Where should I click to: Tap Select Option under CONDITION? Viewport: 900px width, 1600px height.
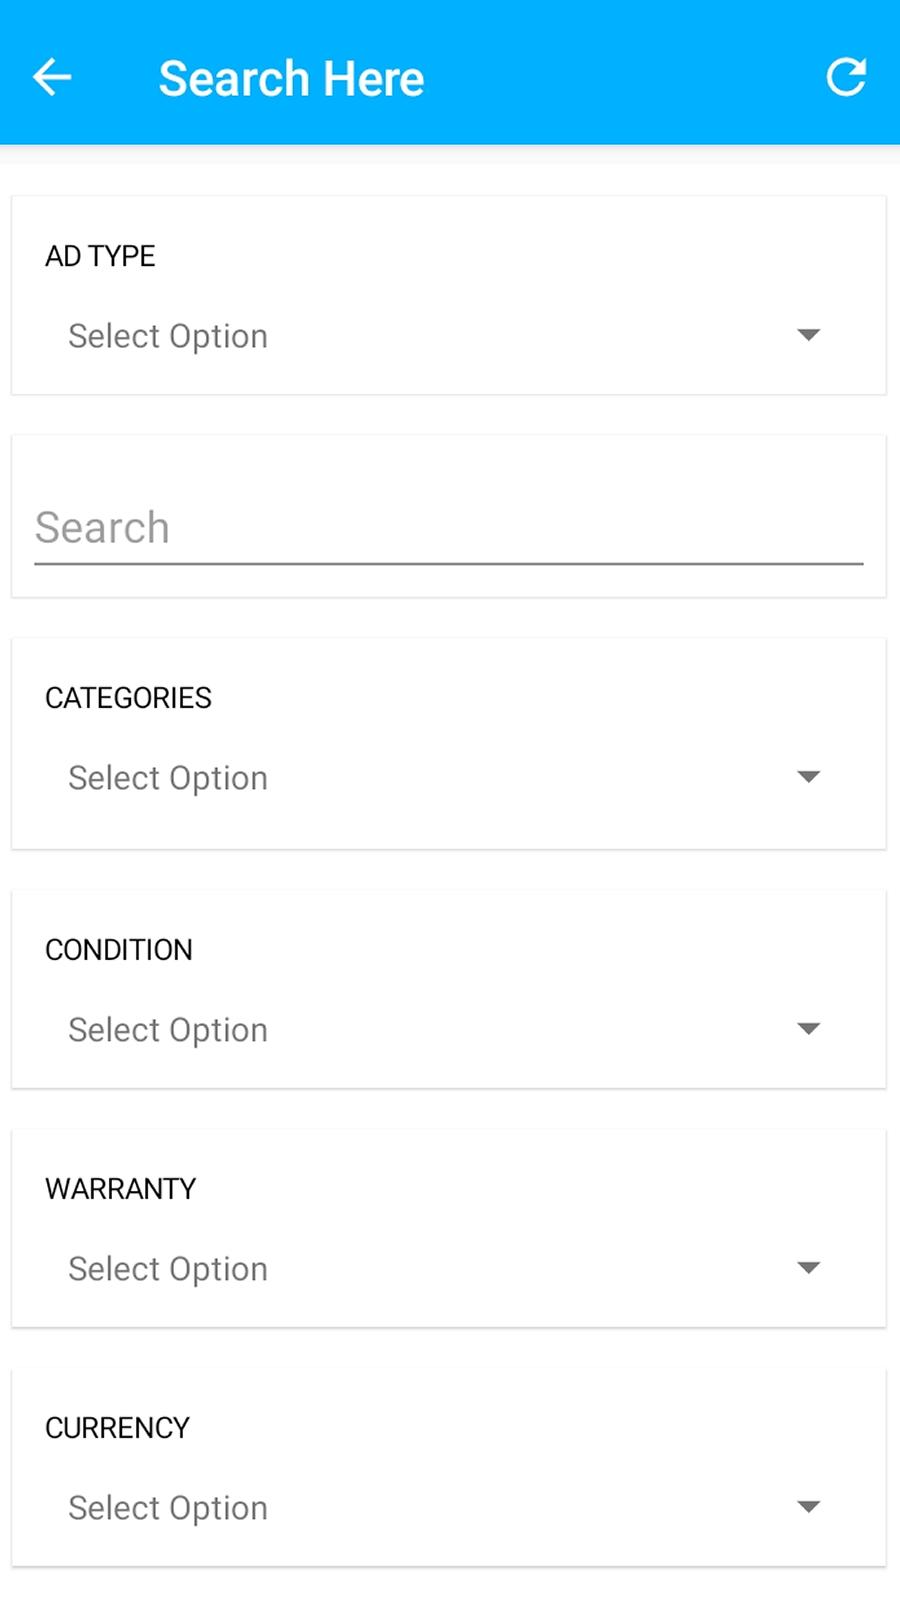tap(168, 1031)
